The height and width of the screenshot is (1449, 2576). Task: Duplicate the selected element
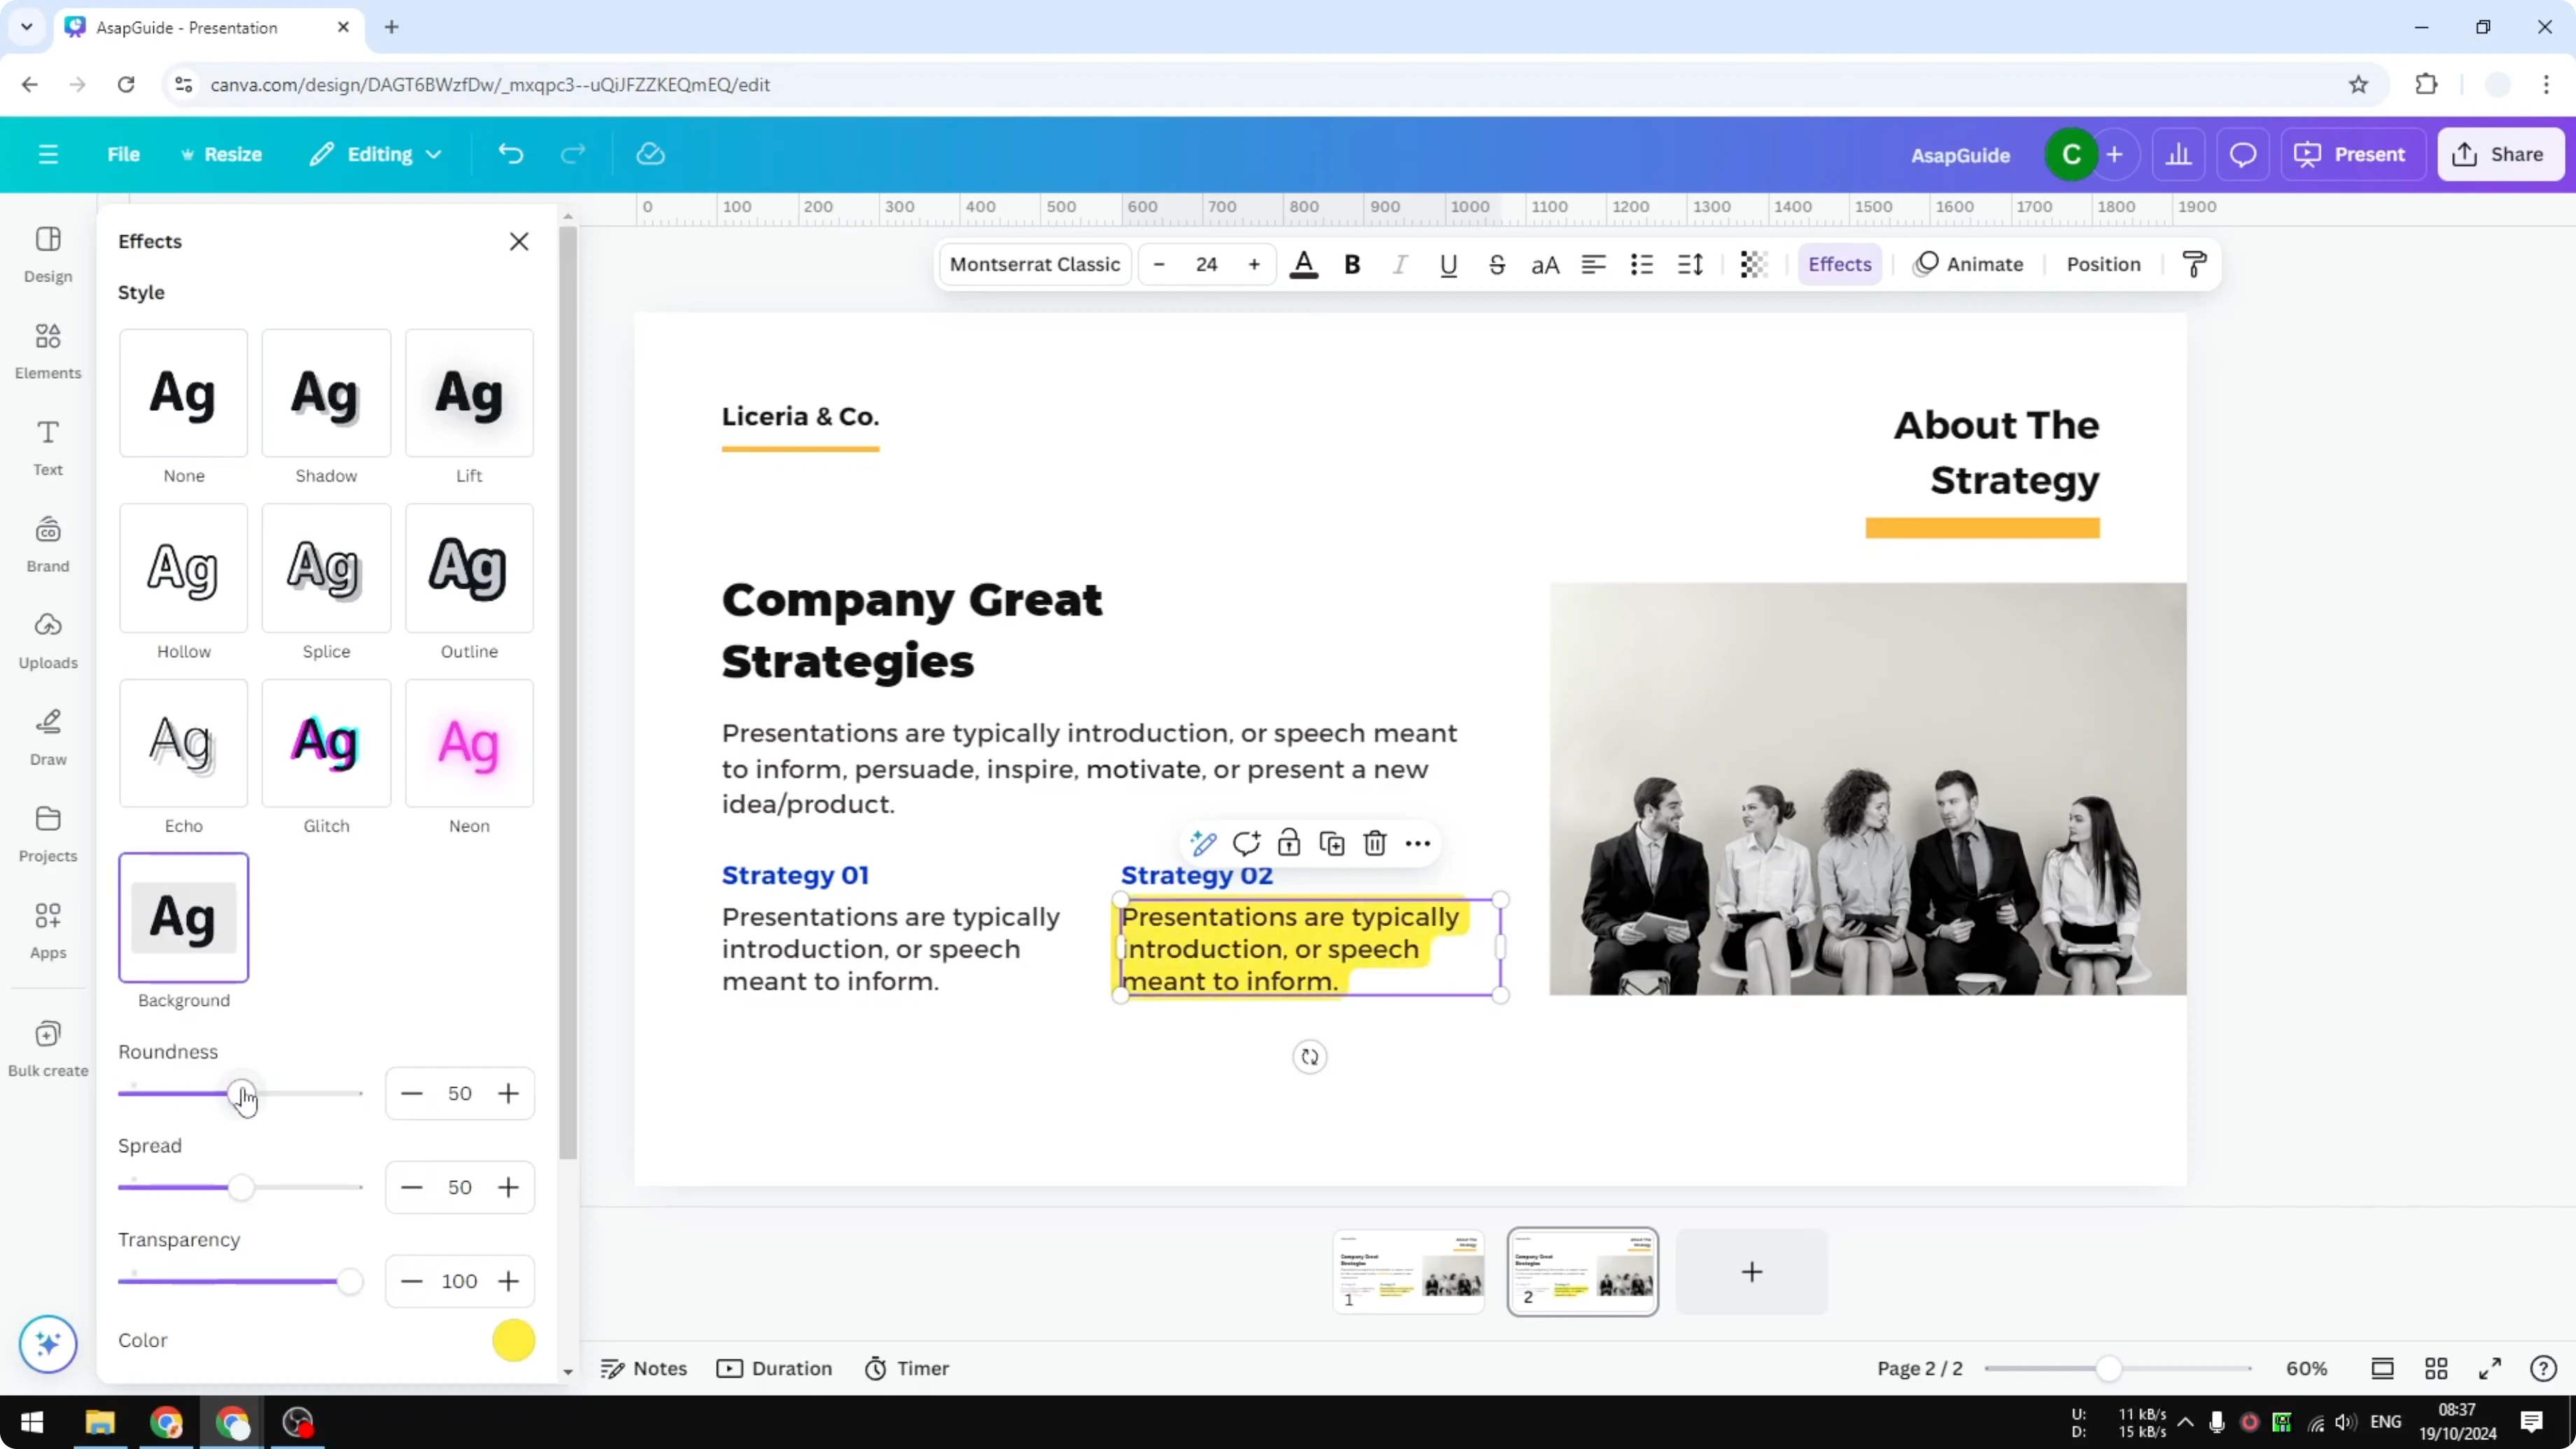click(1332, 843)
